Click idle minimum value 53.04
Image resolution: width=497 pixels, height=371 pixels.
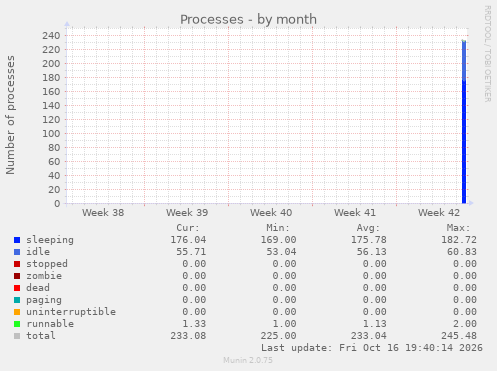pyautogui.click(x=282, y=252)
